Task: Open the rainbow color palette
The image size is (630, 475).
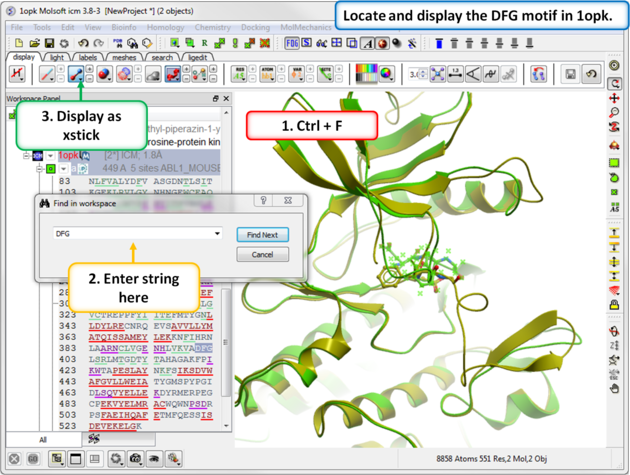Action: pos(370,74)
